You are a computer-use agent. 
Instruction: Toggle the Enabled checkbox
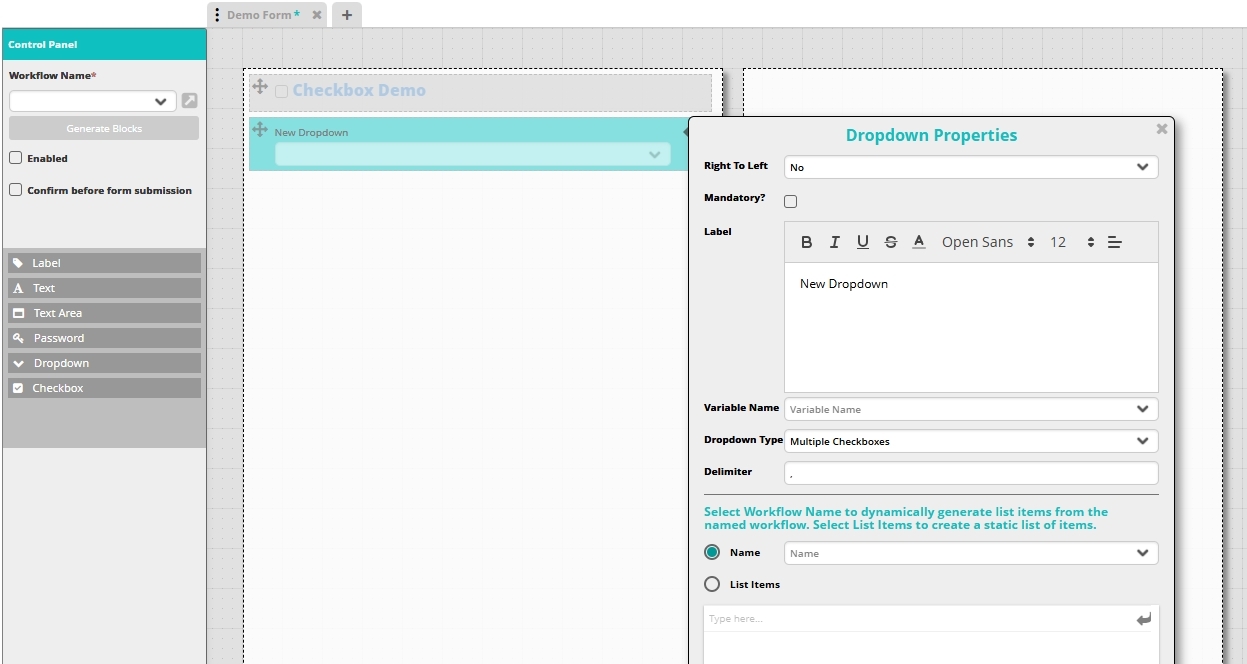[15, 158]
